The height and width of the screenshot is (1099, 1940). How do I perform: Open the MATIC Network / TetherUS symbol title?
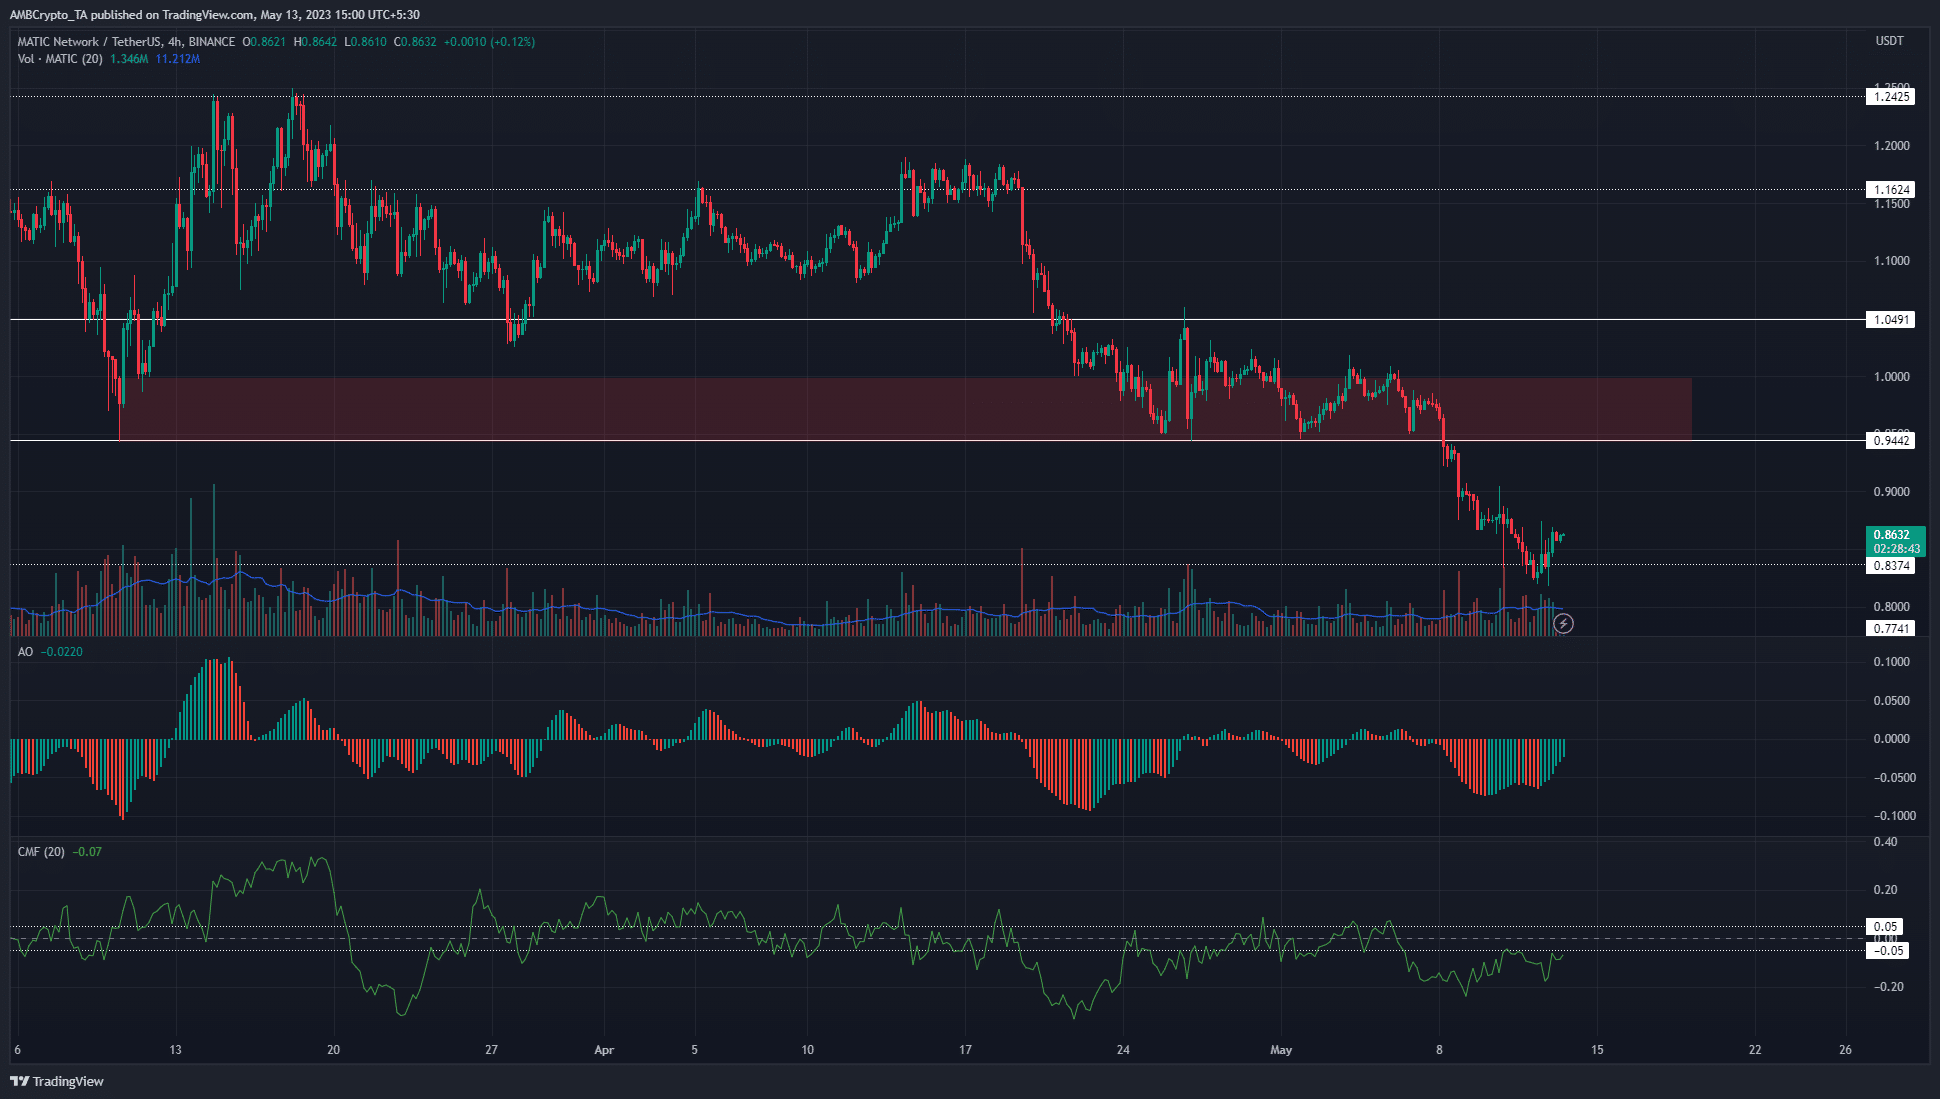(x=126, y=42)
